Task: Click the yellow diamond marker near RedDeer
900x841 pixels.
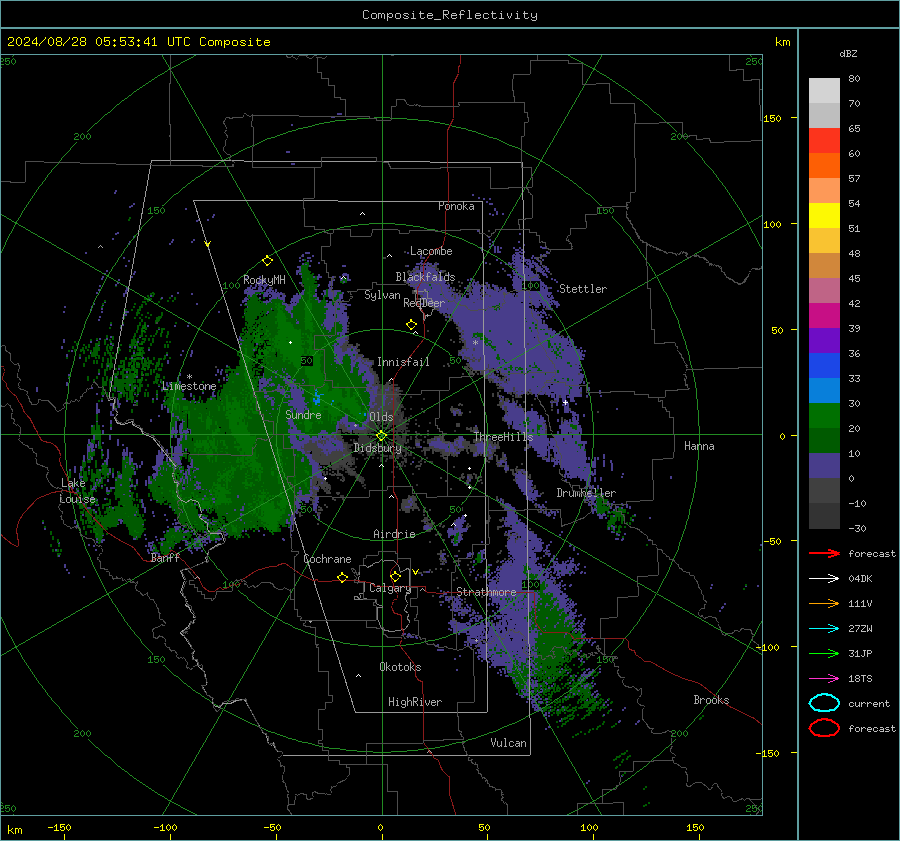Action: (x=411, y=325)
